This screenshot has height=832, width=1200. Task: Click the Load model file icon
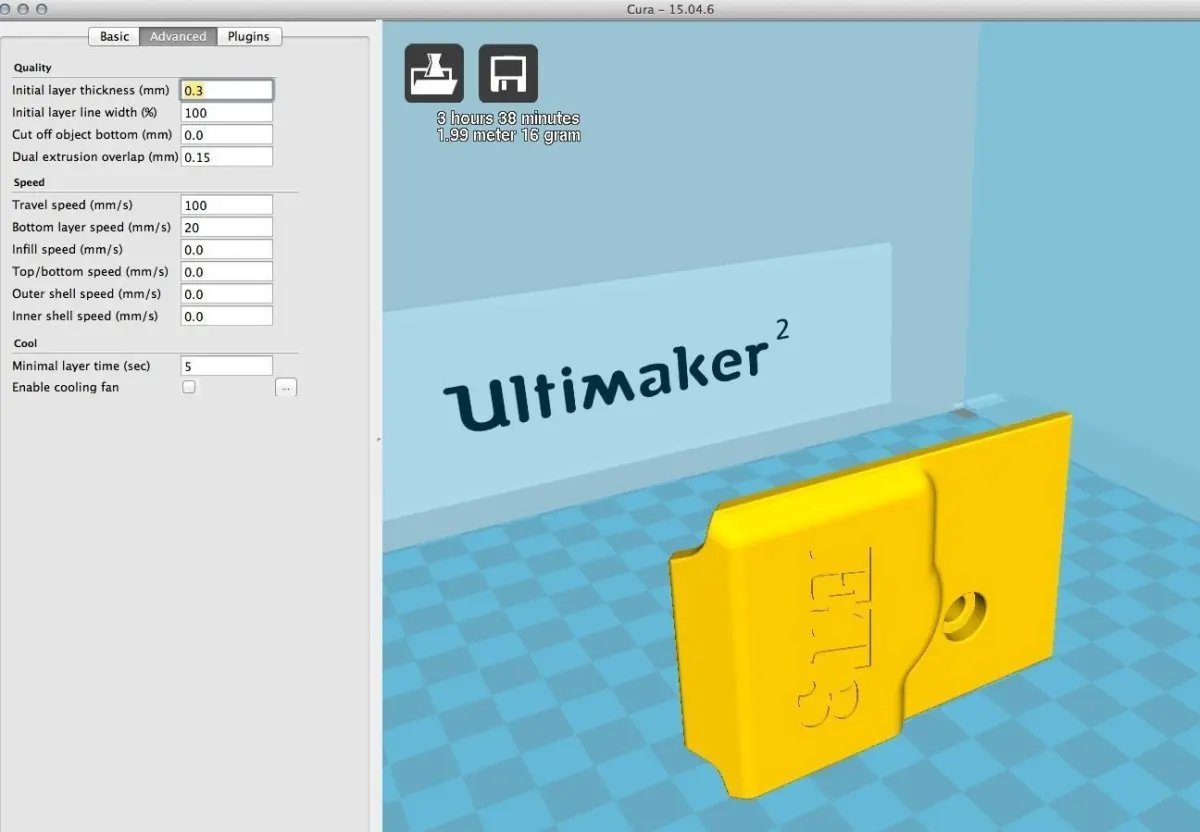434,73
